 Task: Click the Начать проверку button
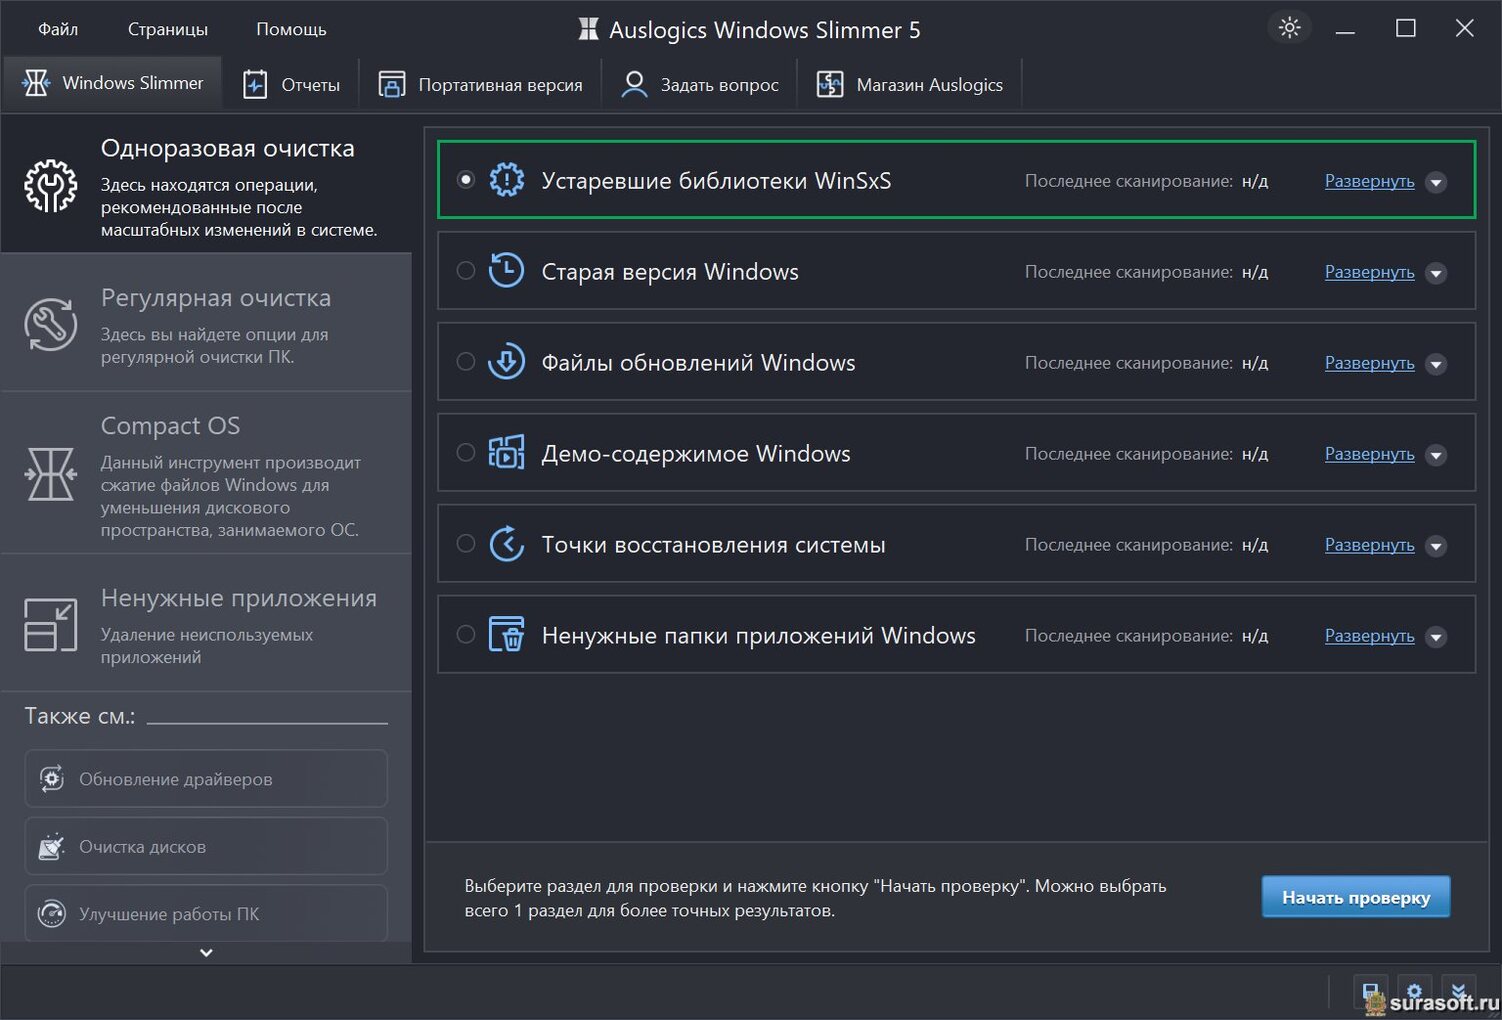(1356, 897)
